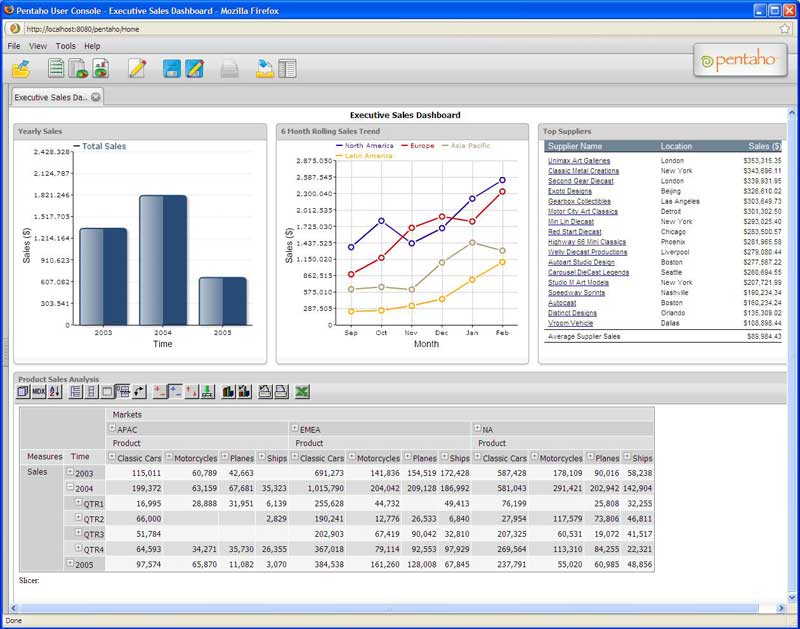This screenshot has width=800, height=629.
Task: Expand the QTR3 row
Action: point(79,533)
